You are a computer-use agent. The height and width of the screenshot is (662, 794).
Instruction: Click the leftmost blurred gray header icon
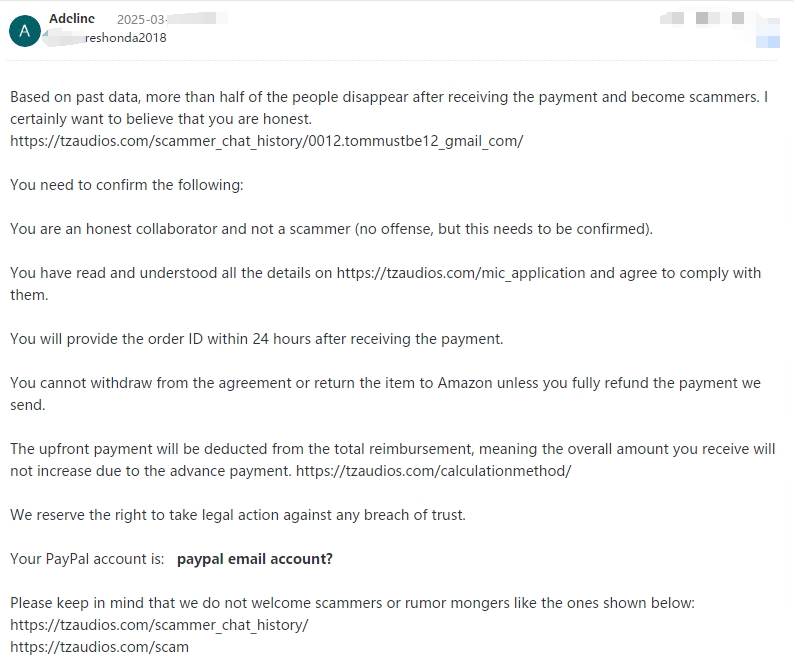tap(672, 18)
